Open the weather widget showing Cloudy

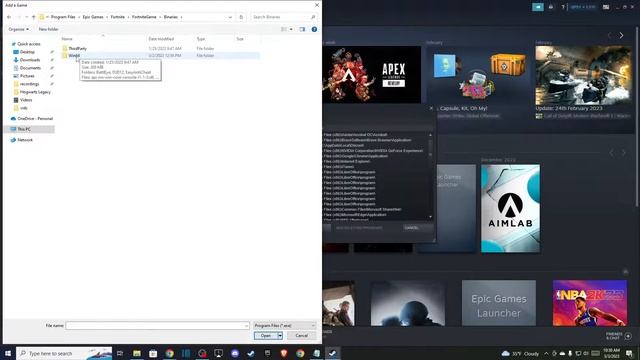(x=520, y=353)
